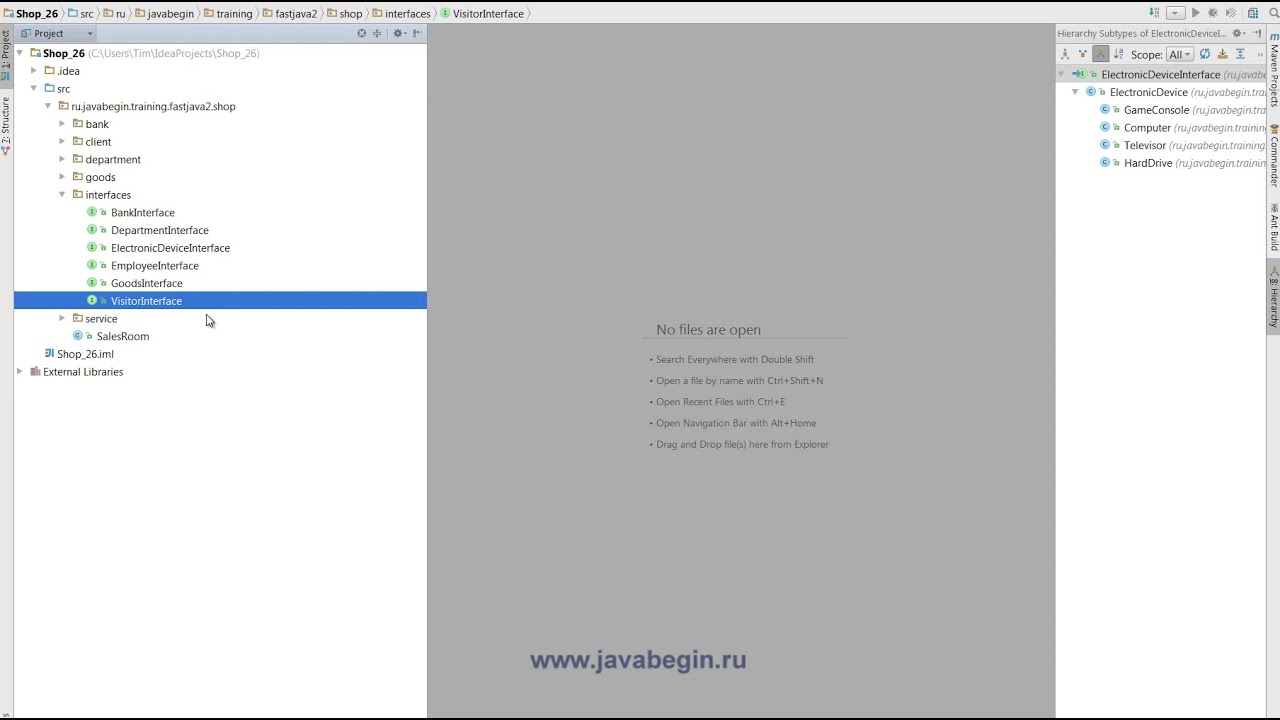Select Computer in Hierarchy panel
Viewport: 1280px width, 720px height.
click(x=1147, y=128)
